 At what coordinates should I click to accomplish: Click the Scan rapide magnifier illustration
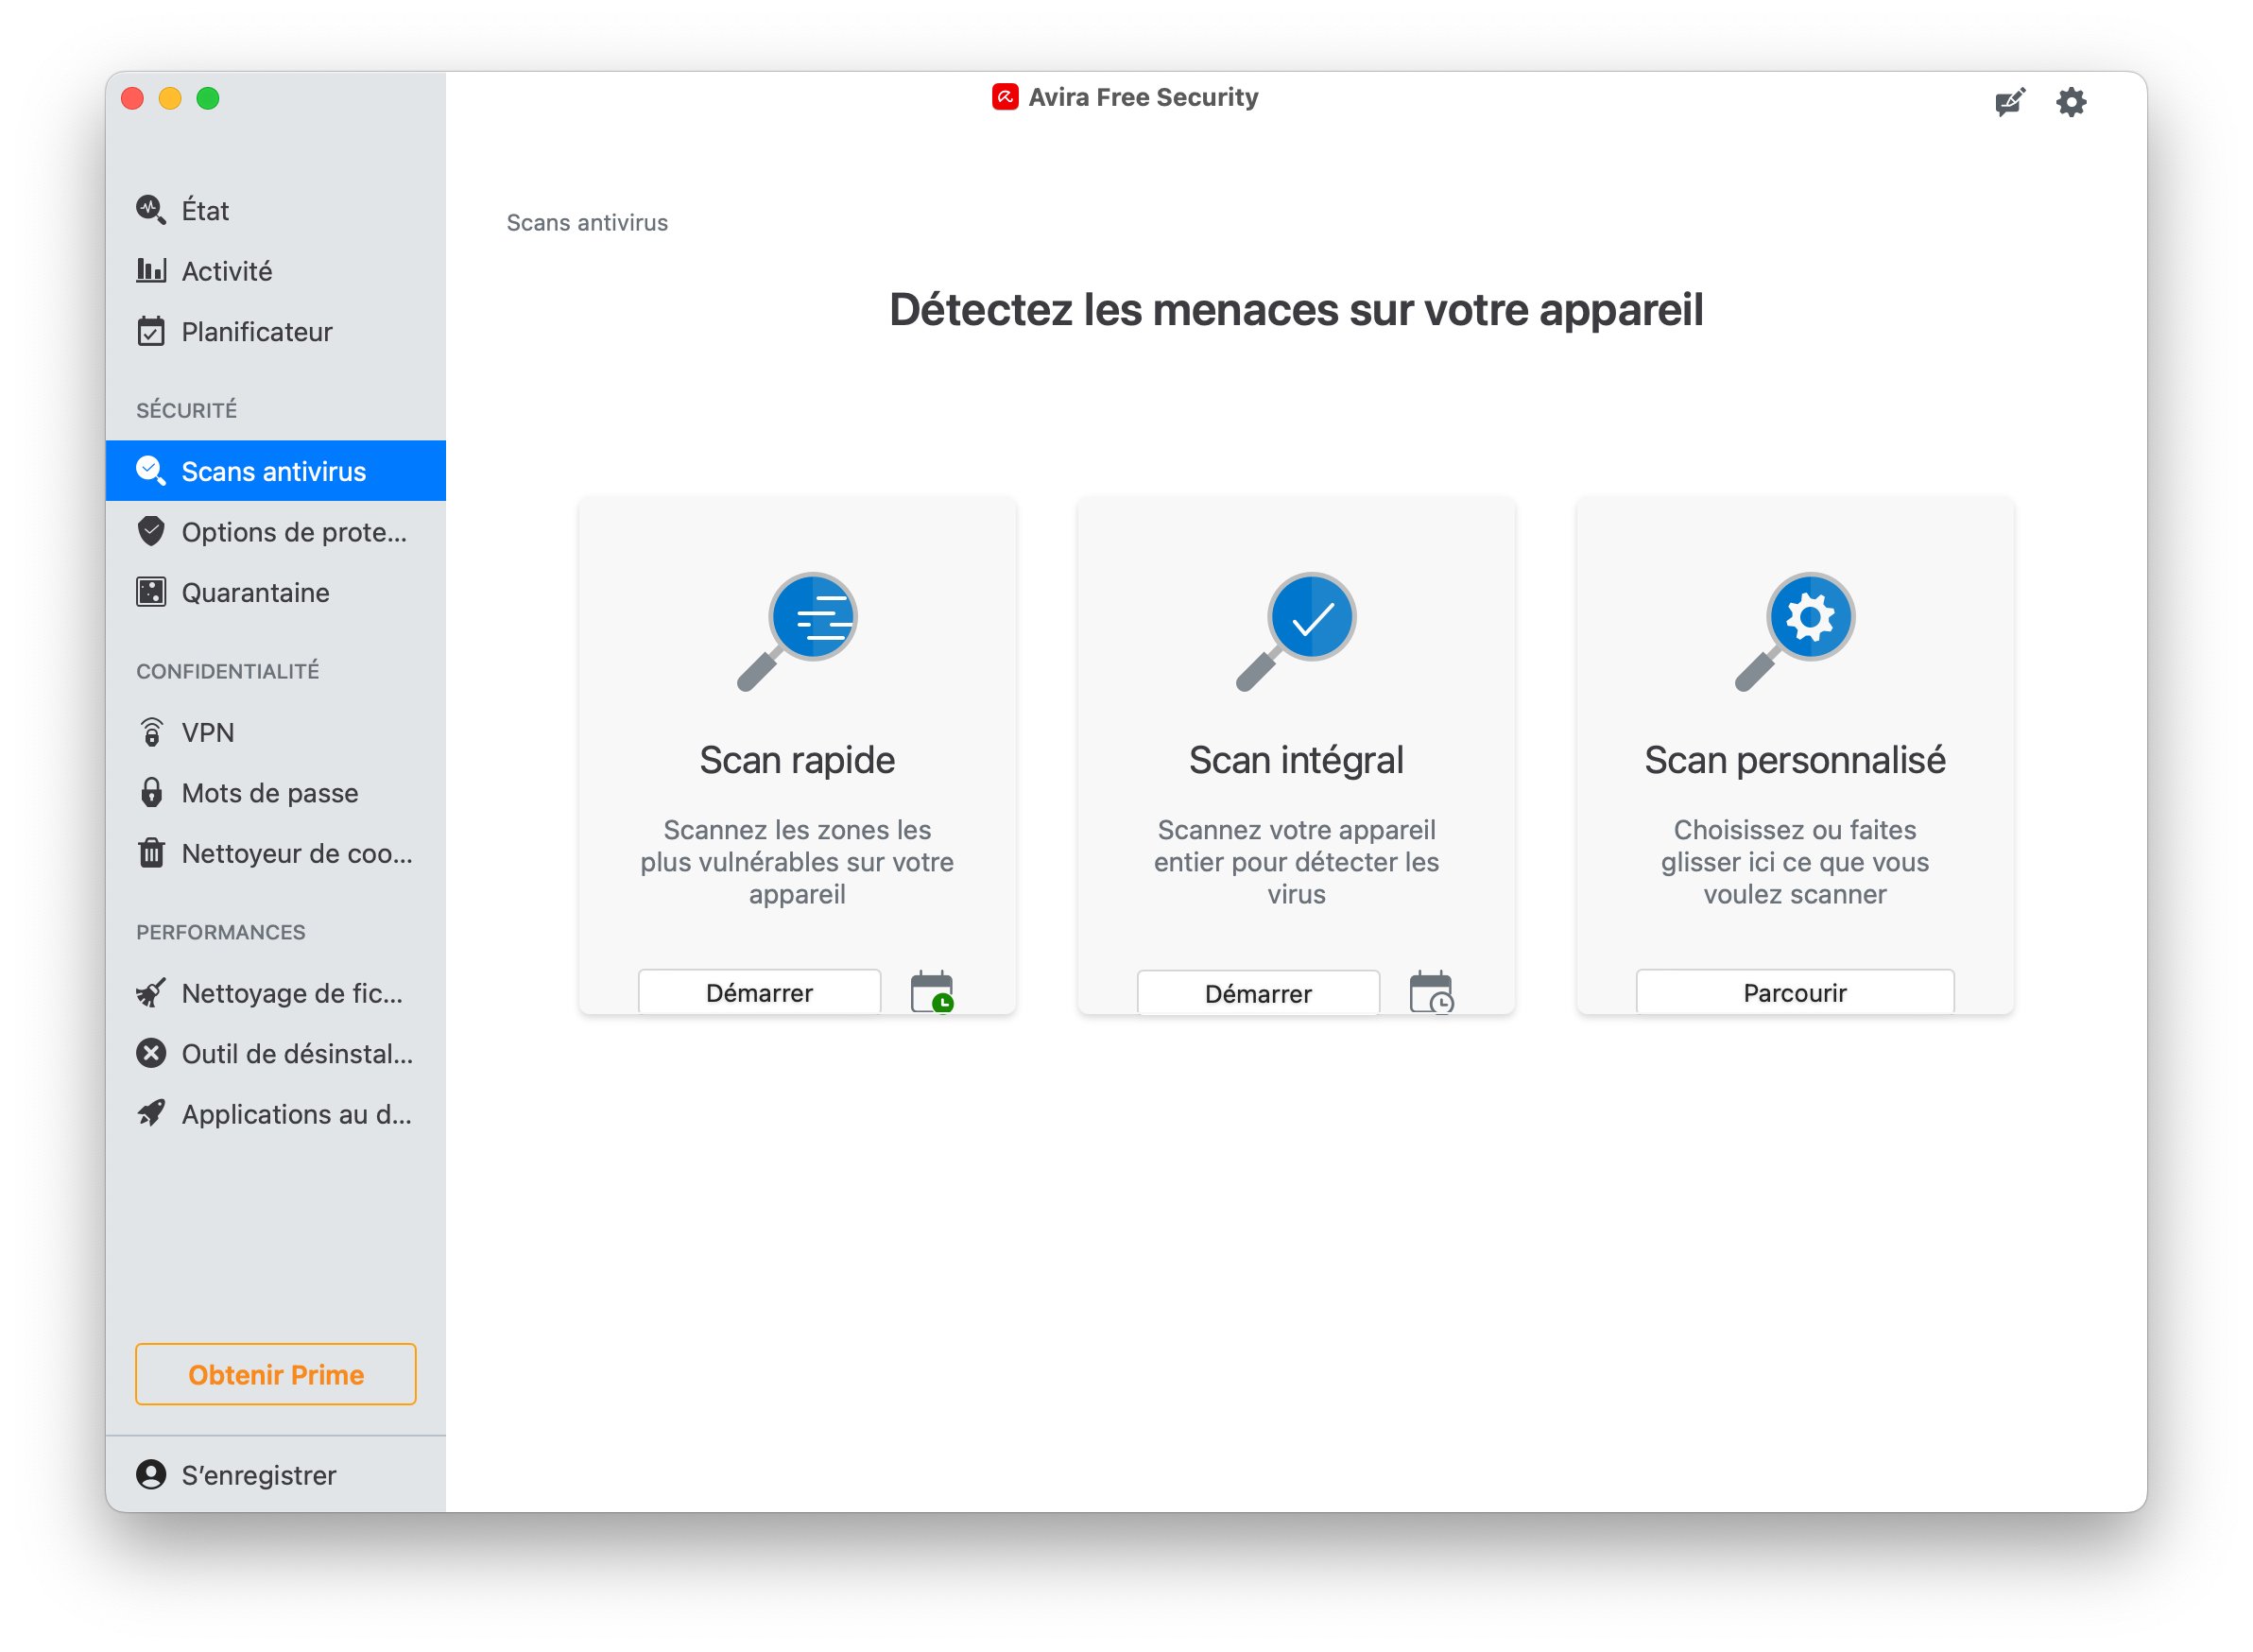tap(797, 632)
